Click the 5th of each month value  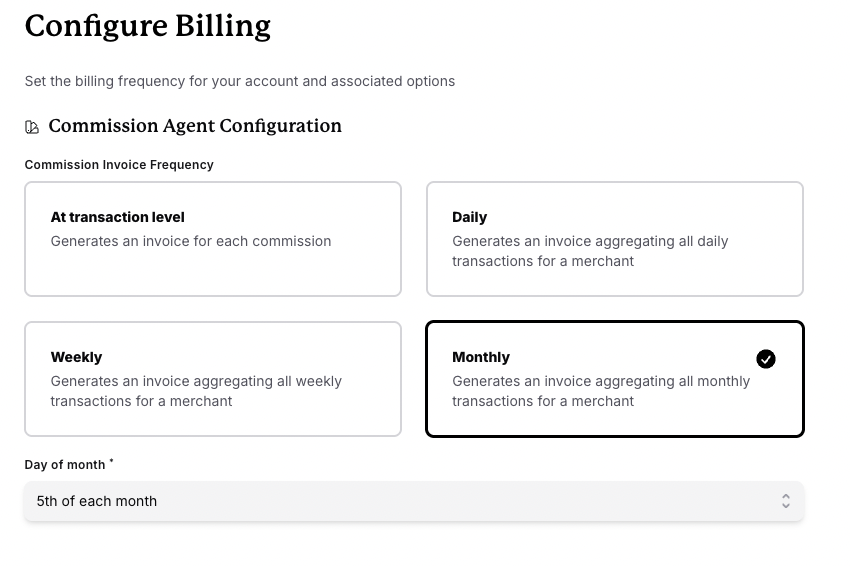click(97, 501)
